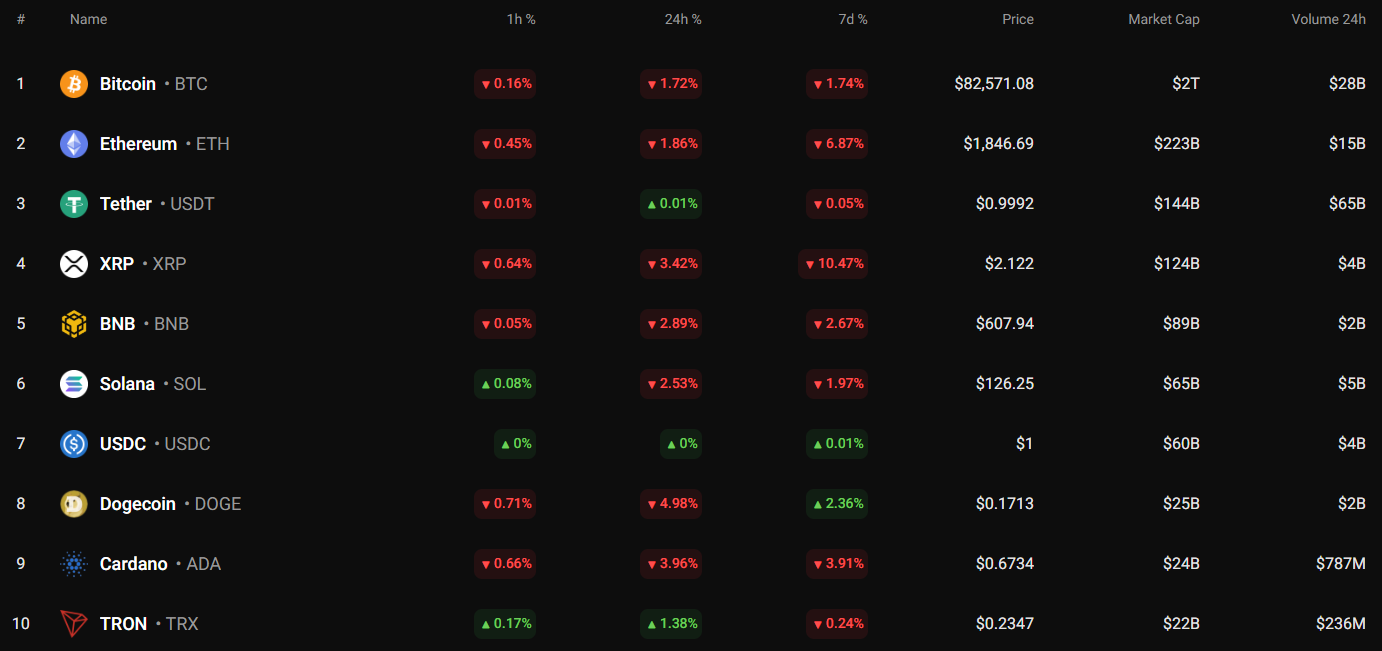Click the Tether logo icon
This screenshot has height=651, width=1382.
pos(74,204)
